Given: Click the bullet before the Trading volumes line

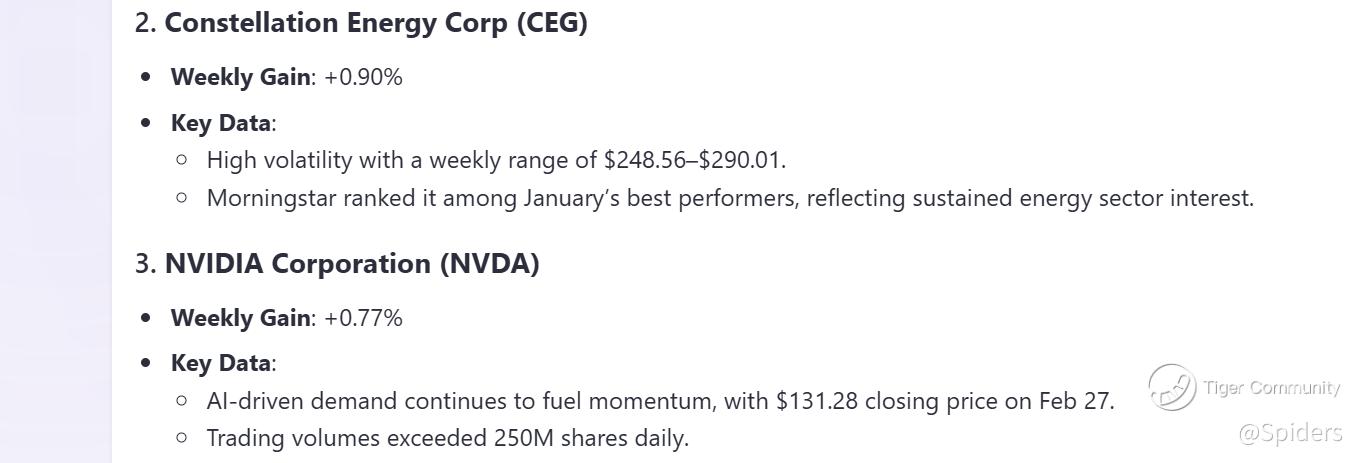Looking at the screenshot, I should tap(181, 437).
